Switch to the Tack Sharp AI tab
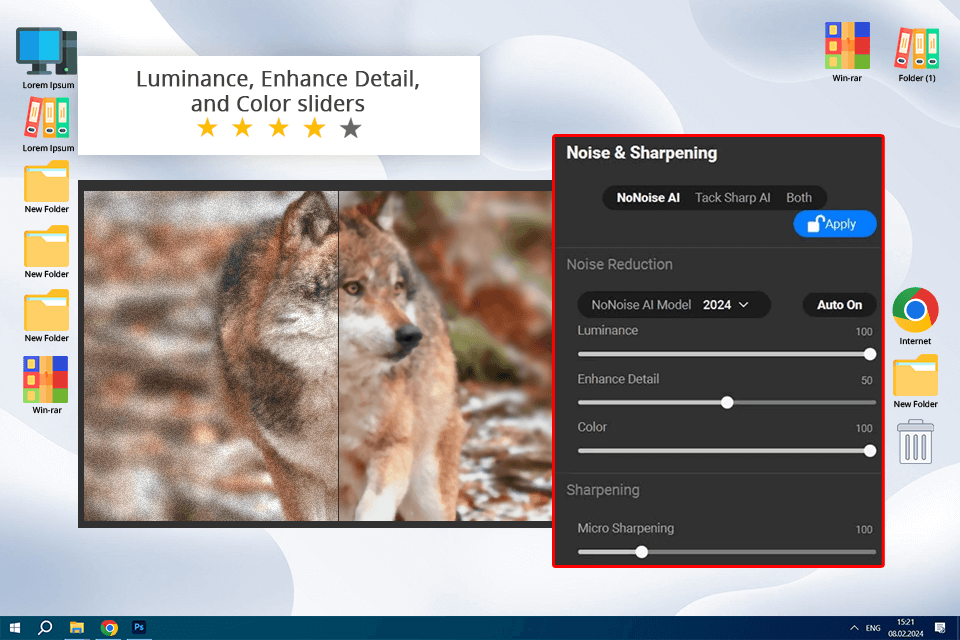Viewport: 960px width, 640px height. (x=732, y=198)
